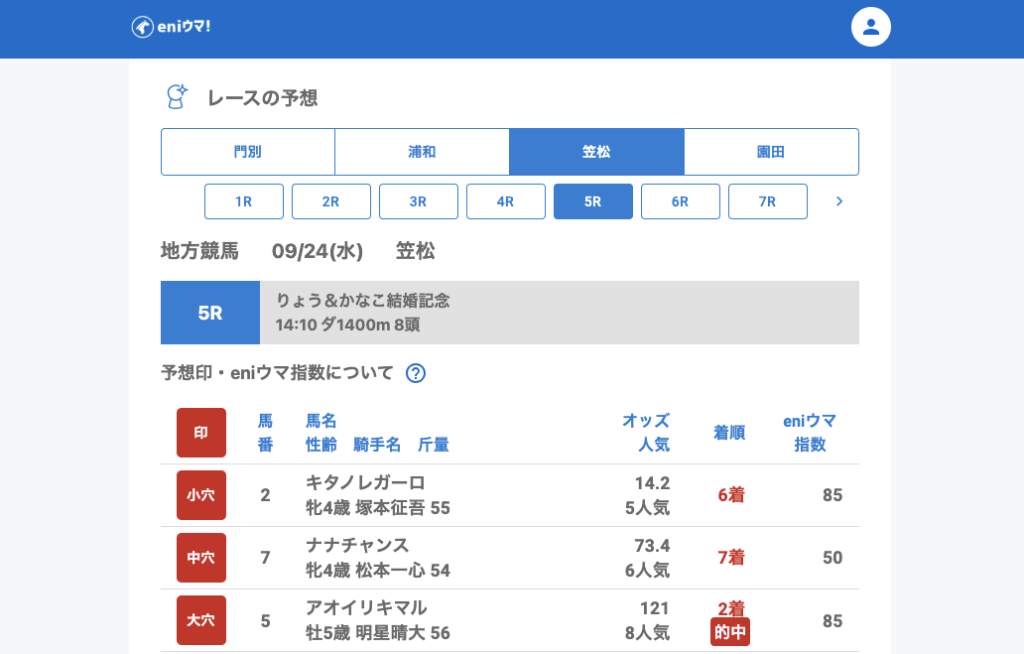Select the 浦和 racecourse tab

422,152
